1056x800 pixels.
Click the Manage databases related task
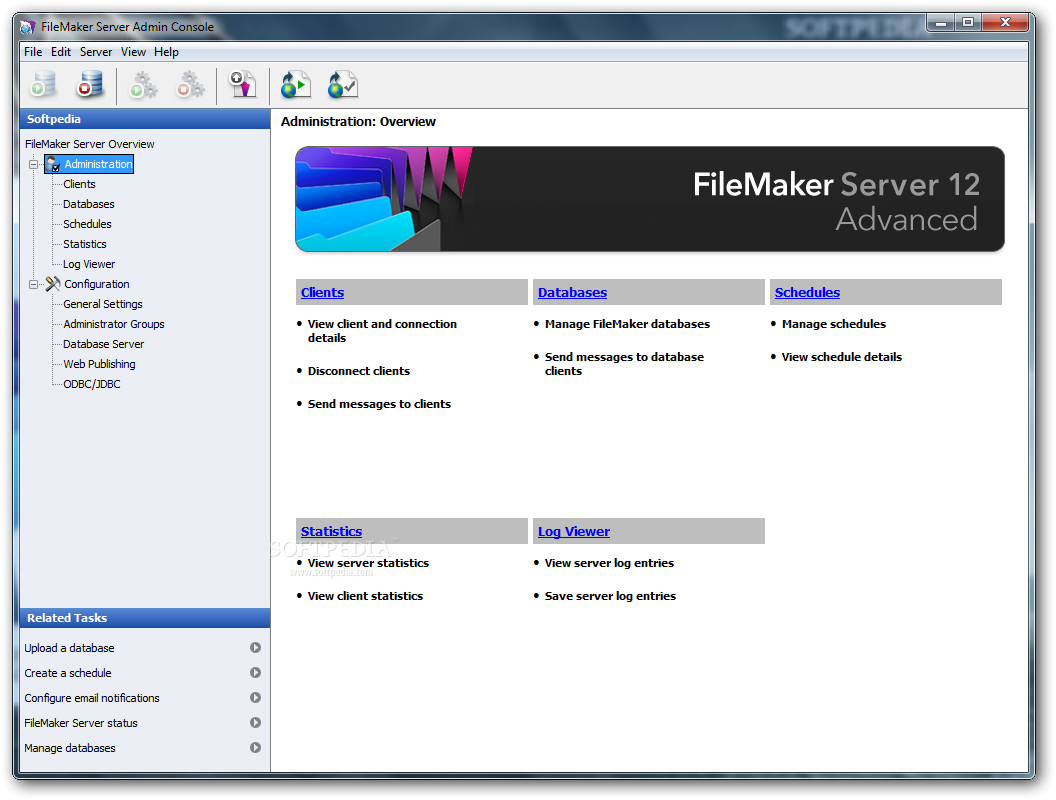pyautogui.click(x=70, y=747)
